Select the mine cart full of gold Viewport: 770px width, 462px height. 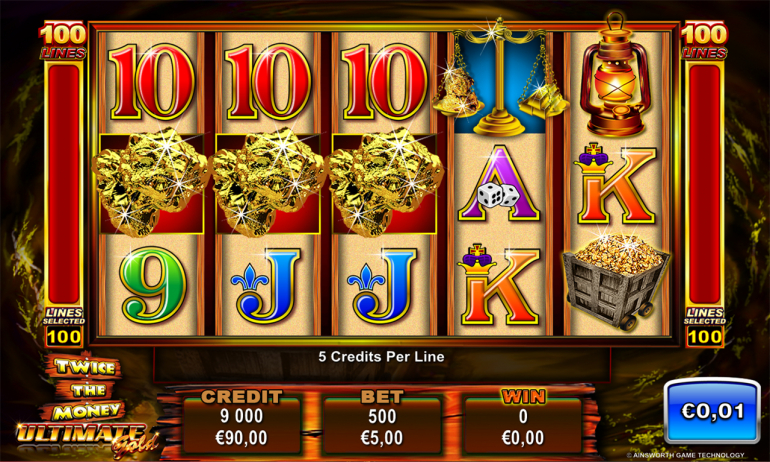(616, 280)
